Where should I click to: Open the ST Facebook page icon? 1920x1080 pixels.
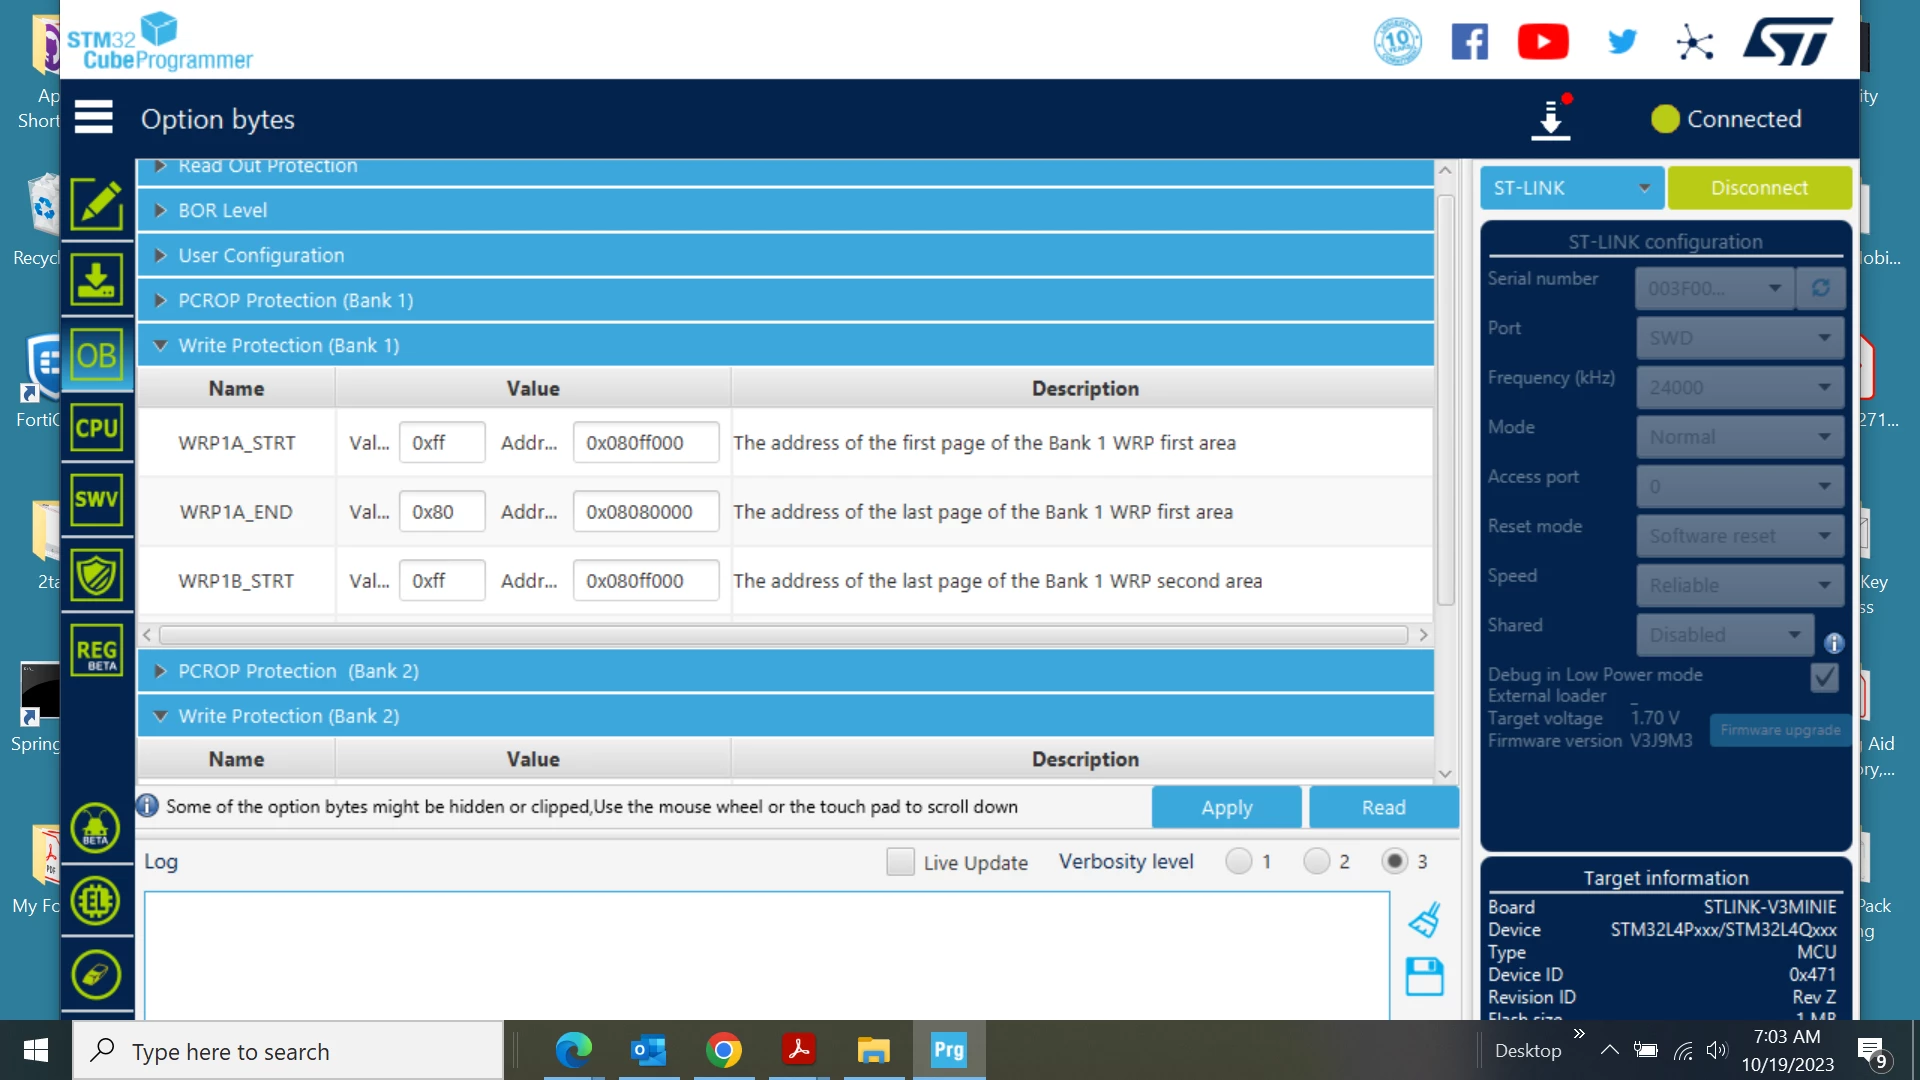pyautogui.click(x=1469, y=42)
